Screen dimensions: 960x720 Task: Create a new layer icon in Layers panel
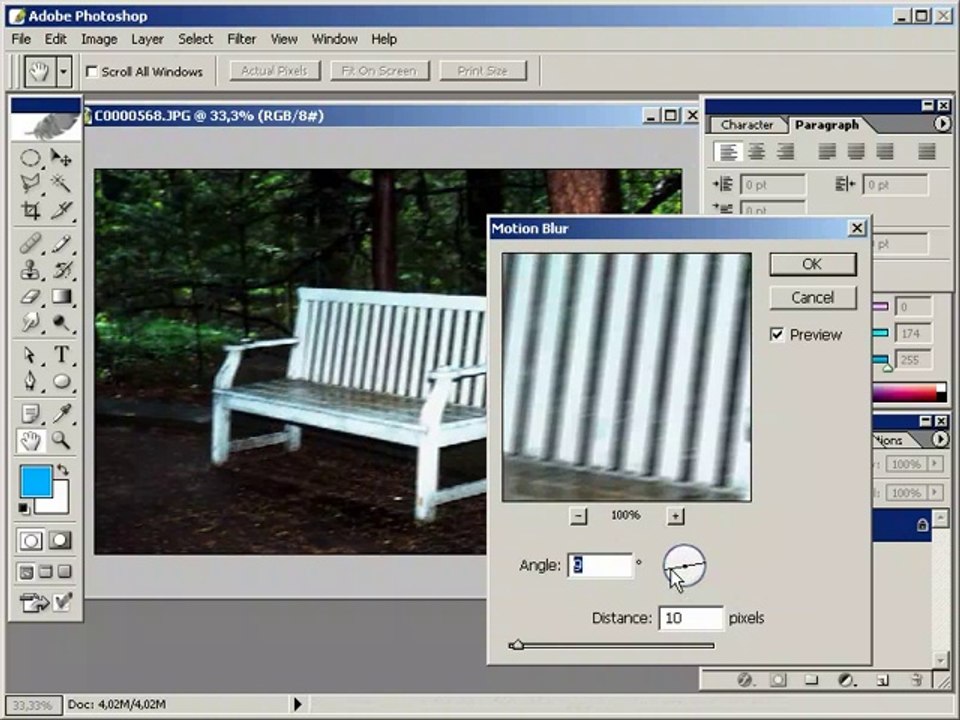pos(882,680)
